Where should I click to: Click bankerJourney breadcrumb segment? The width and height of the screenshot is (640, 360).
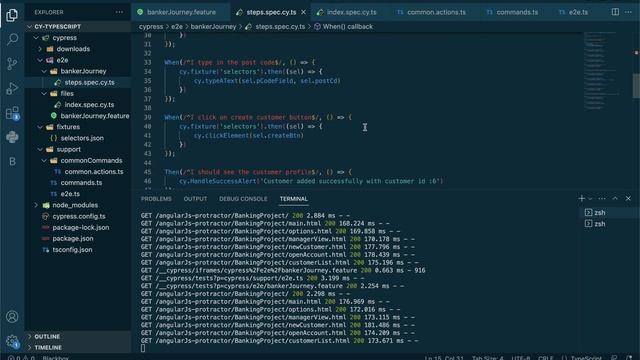(x=213, y=27)
